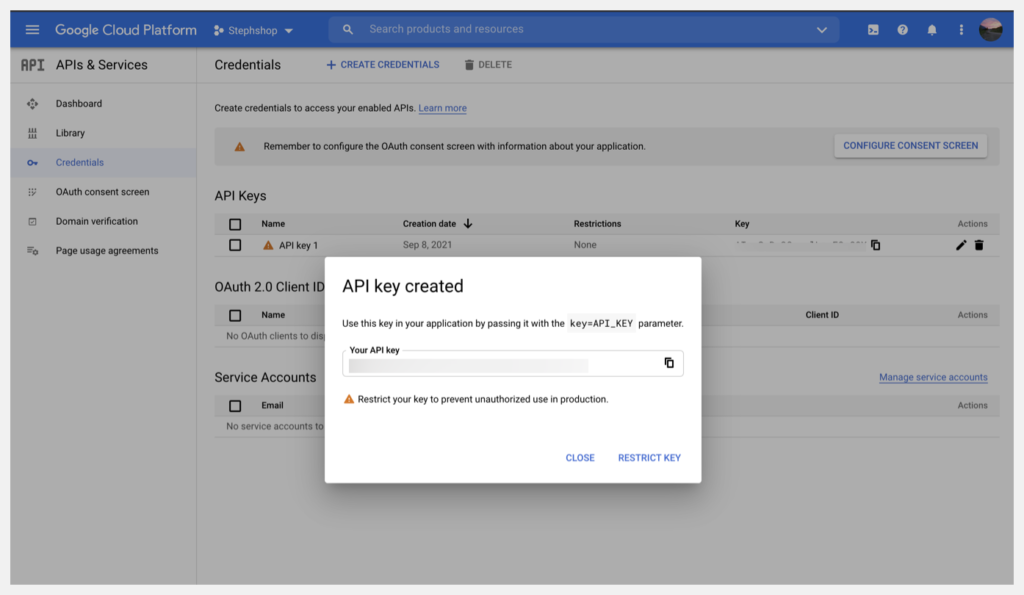Expand the Stephshop project selector
Image resolution: width=1024 pixels, height=595 pixels.
pyautogui.click(x=252, y=29)
